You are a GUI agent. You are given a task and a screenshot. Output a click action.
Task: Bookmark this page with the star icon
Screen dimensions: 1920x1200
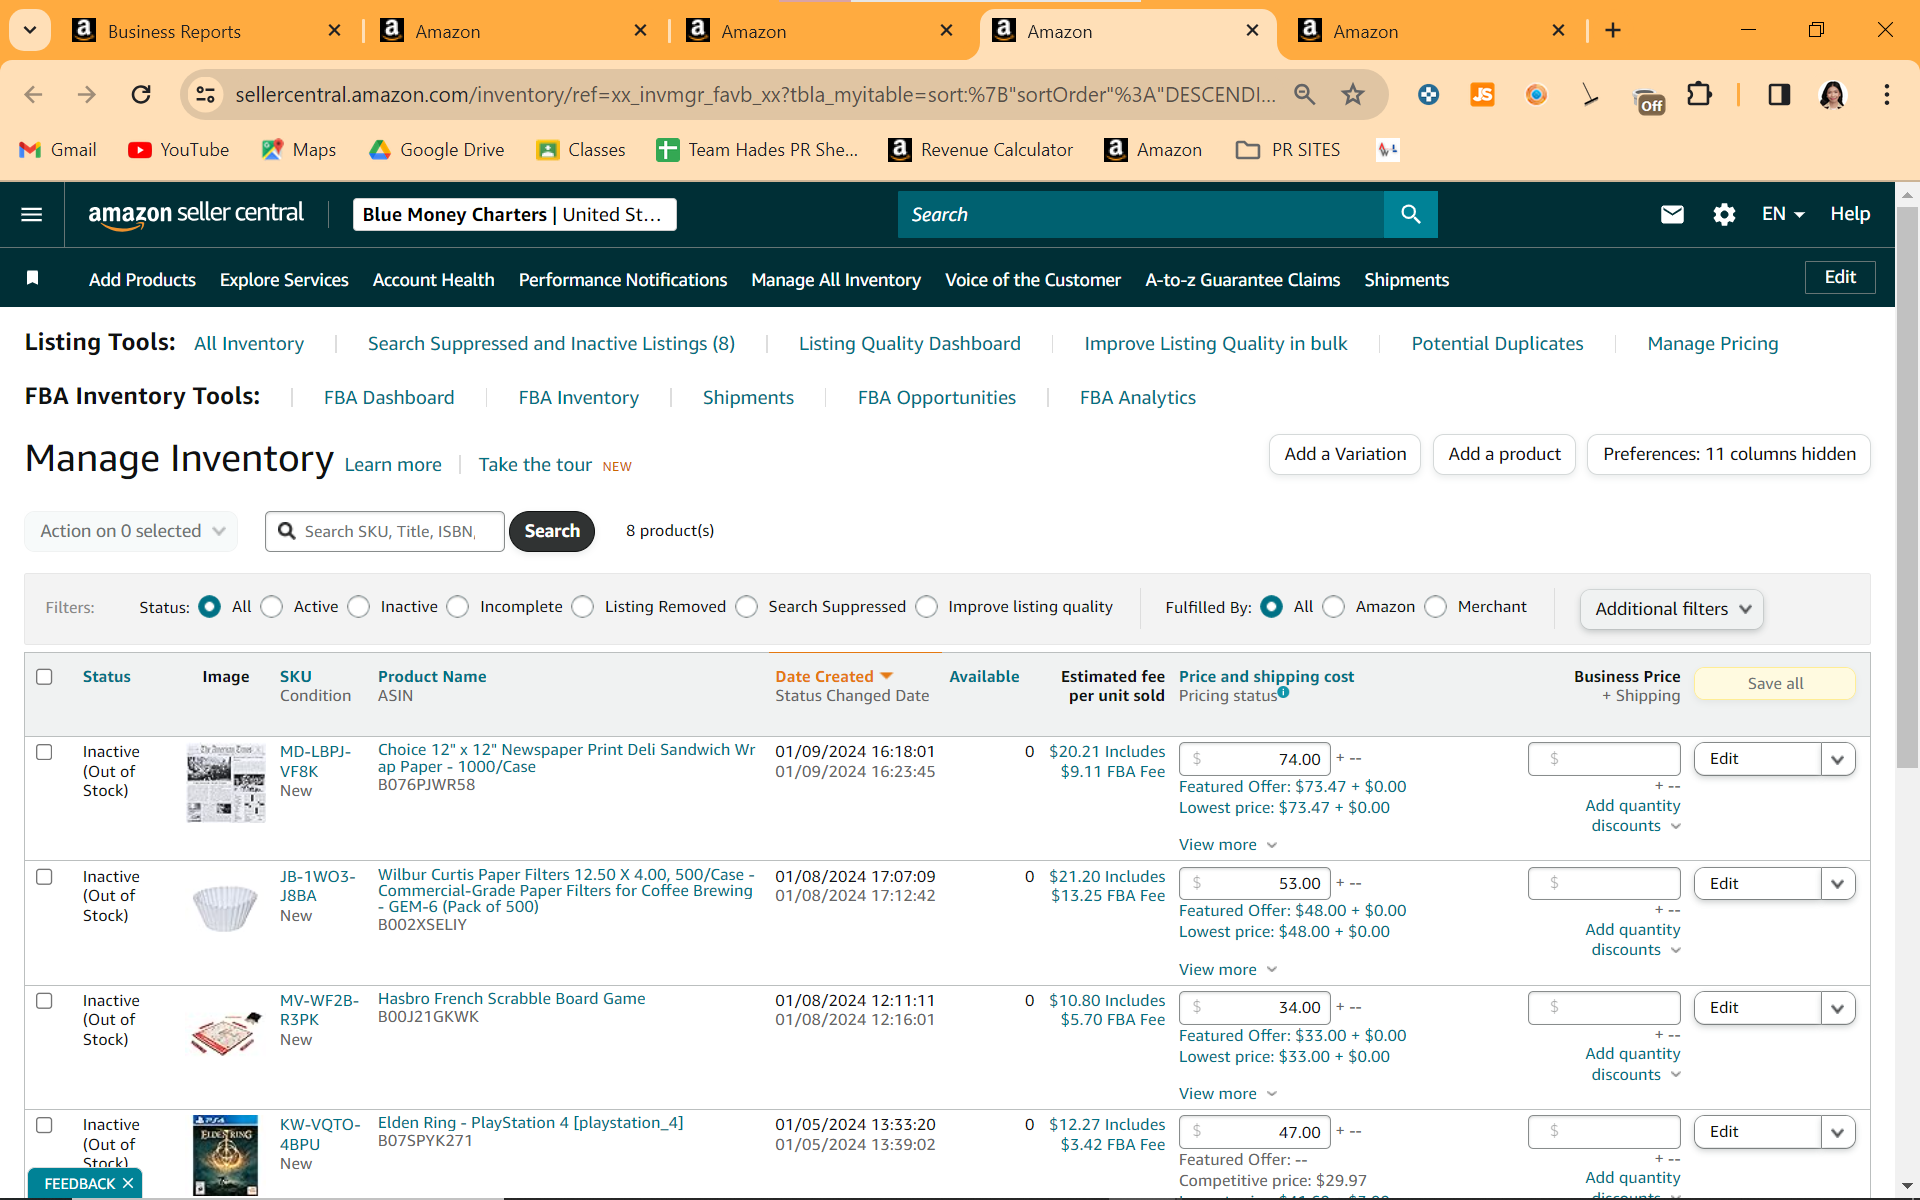coord(1353,95)
